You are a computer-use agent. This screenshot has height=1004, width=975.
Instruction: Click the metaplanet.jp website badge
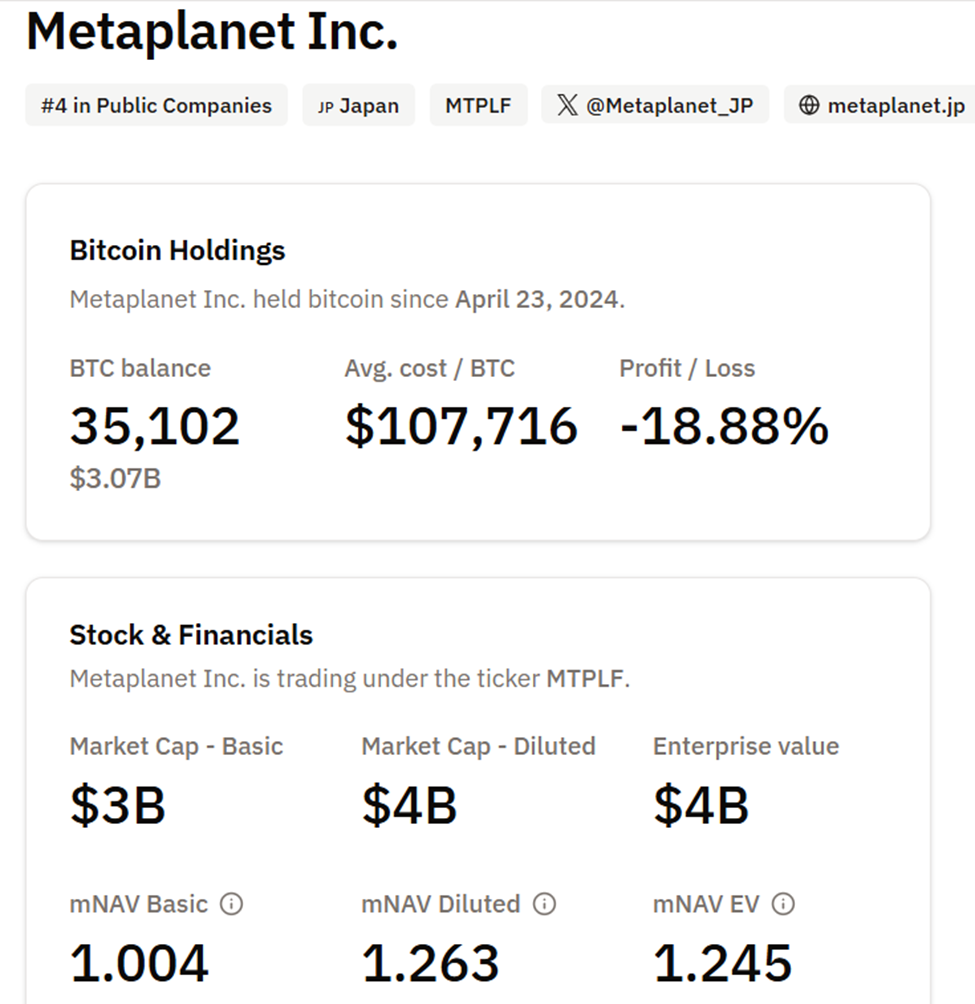click(x=886, y=104)
